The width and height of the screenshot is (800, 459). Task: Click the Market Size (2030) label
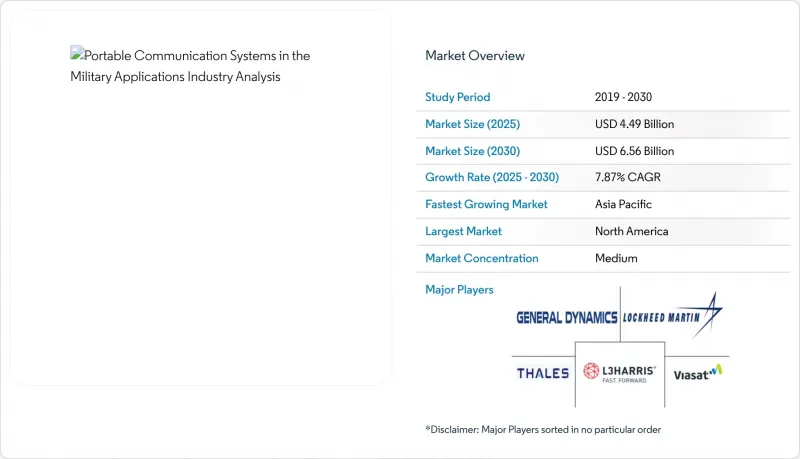point(472,151)
